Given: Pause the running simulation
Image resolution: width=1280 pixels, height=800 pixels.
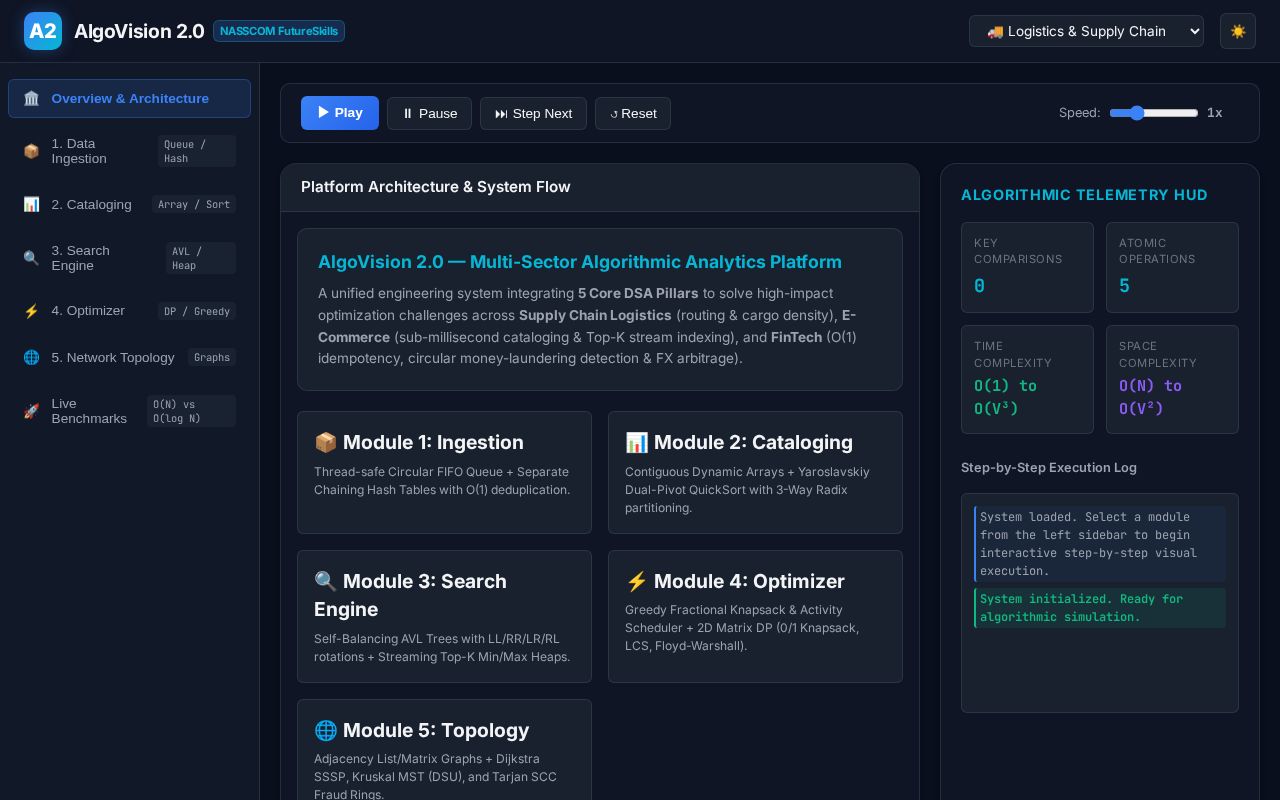Looking at the screenshot, I should tap(429, 113).
